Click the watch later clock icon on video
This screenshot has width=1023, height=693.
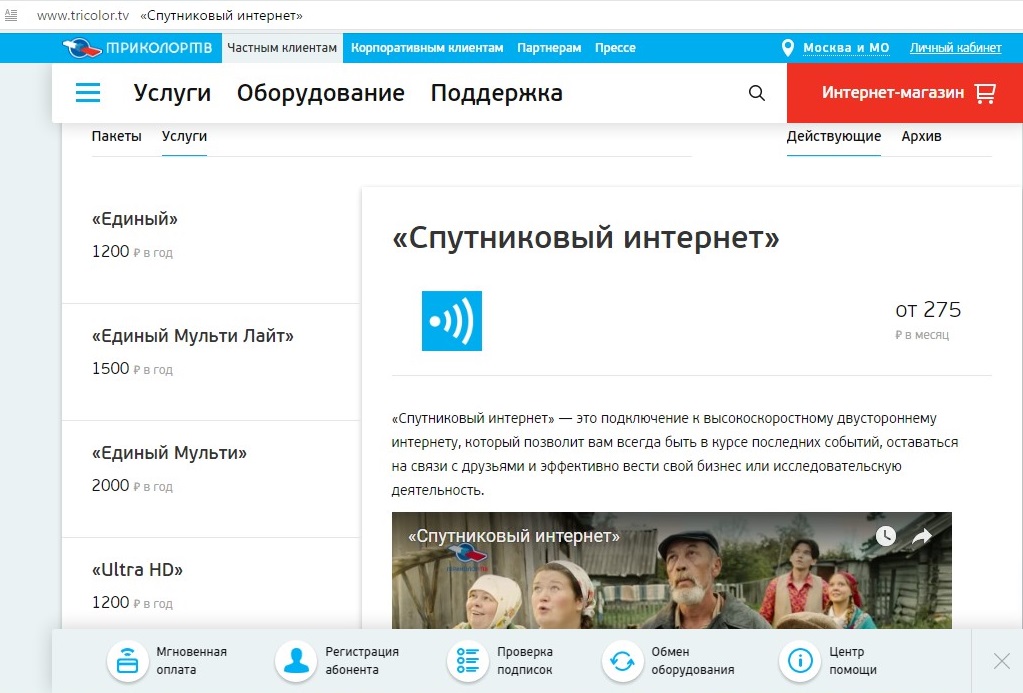[x=885, y=536]
